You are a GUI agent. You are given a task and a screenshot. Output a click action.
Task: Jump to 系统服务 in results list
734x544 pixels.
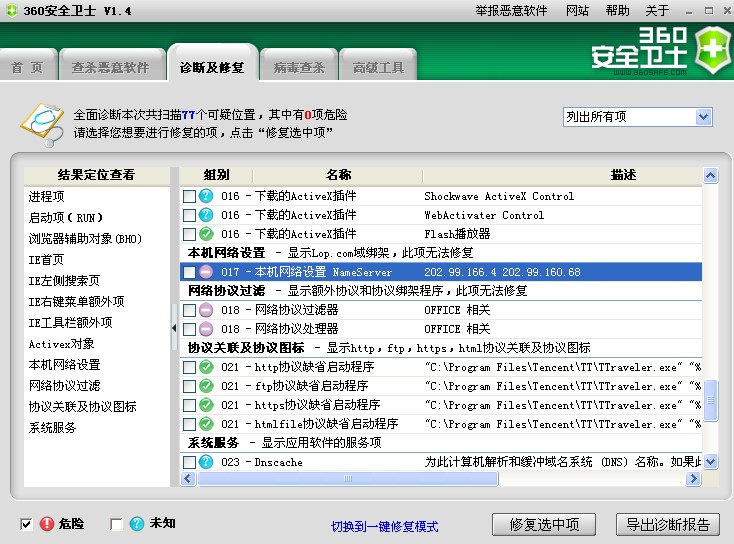click(52, 427)
